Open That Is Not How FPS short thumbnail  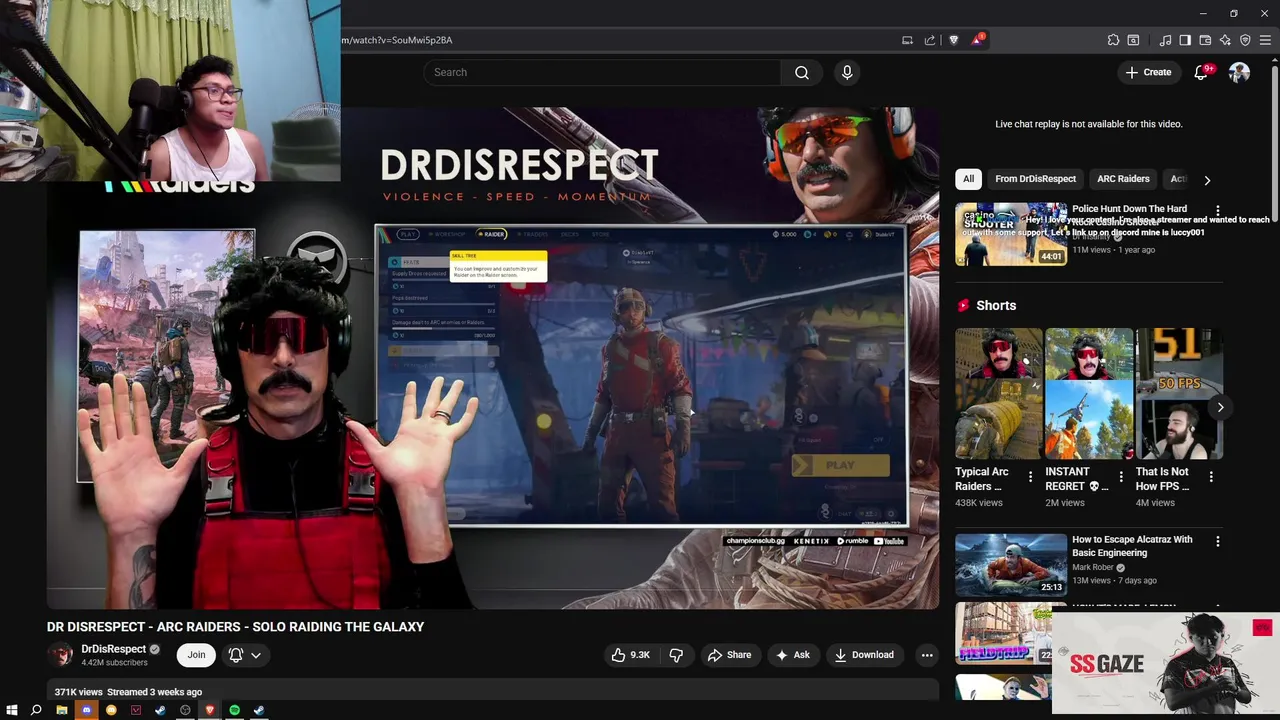click(1179, 394)
